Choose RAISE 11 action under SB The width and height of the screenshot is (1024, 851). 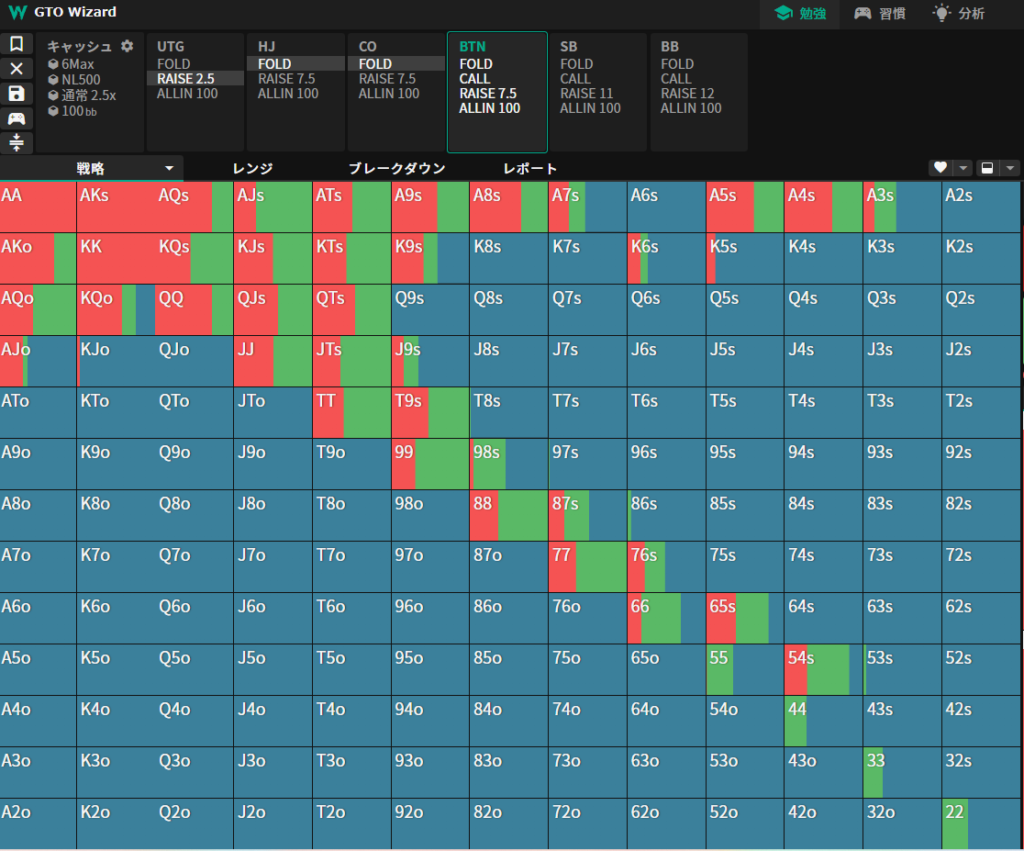click(586, 94)
